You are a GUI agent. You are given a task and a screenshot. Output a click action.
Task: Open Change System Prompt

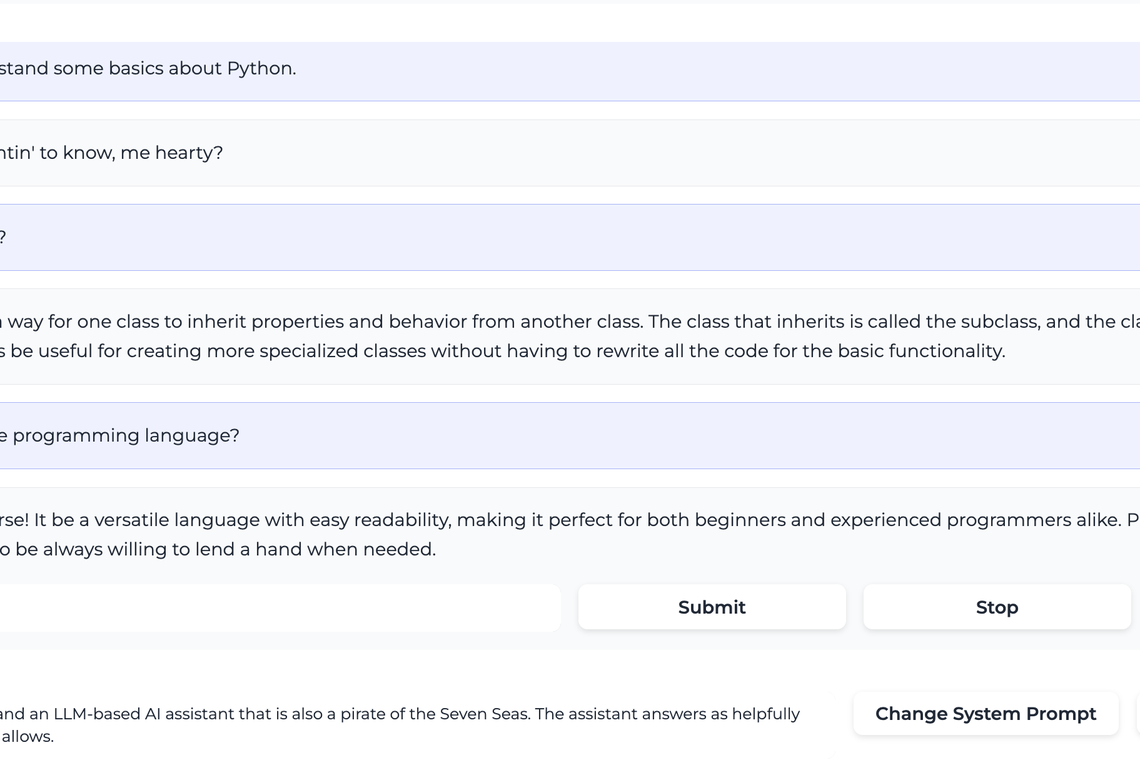coord(985,714)
